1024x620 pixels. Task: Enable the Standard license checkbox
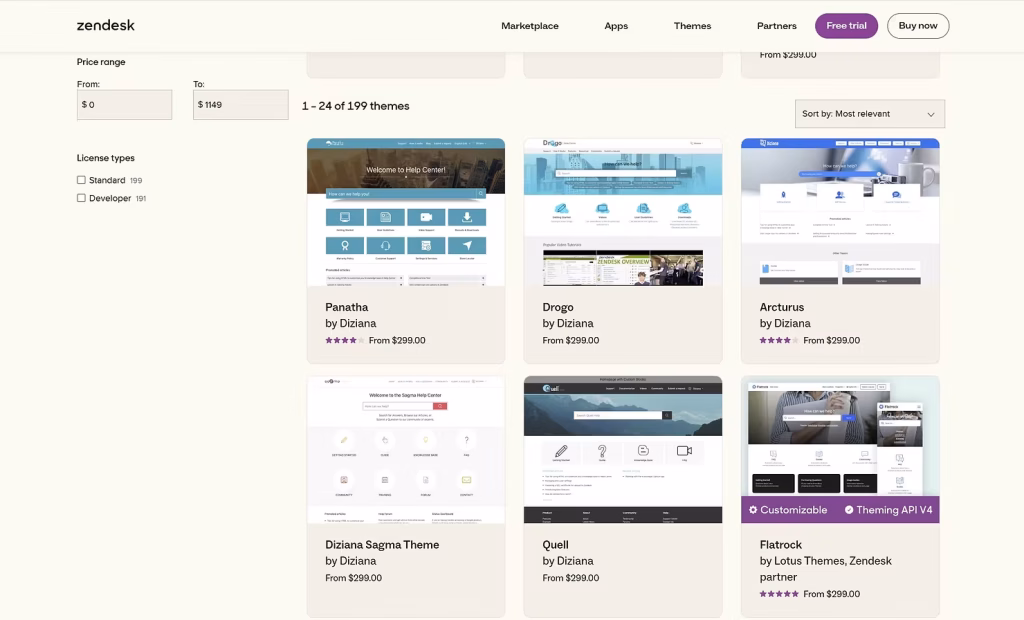[x=81, y=180]
